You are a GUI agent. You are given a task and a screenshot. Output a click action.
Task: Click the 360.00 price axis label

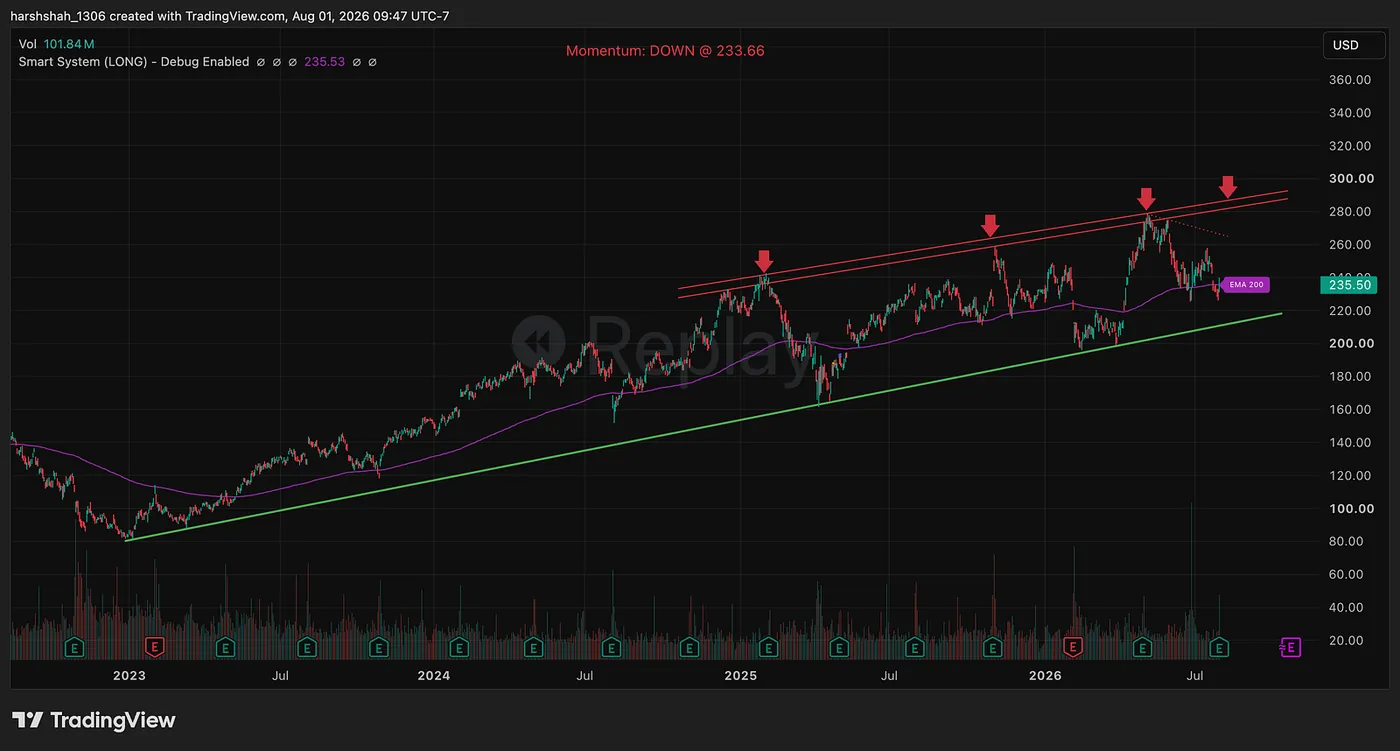coord(1350,80)
